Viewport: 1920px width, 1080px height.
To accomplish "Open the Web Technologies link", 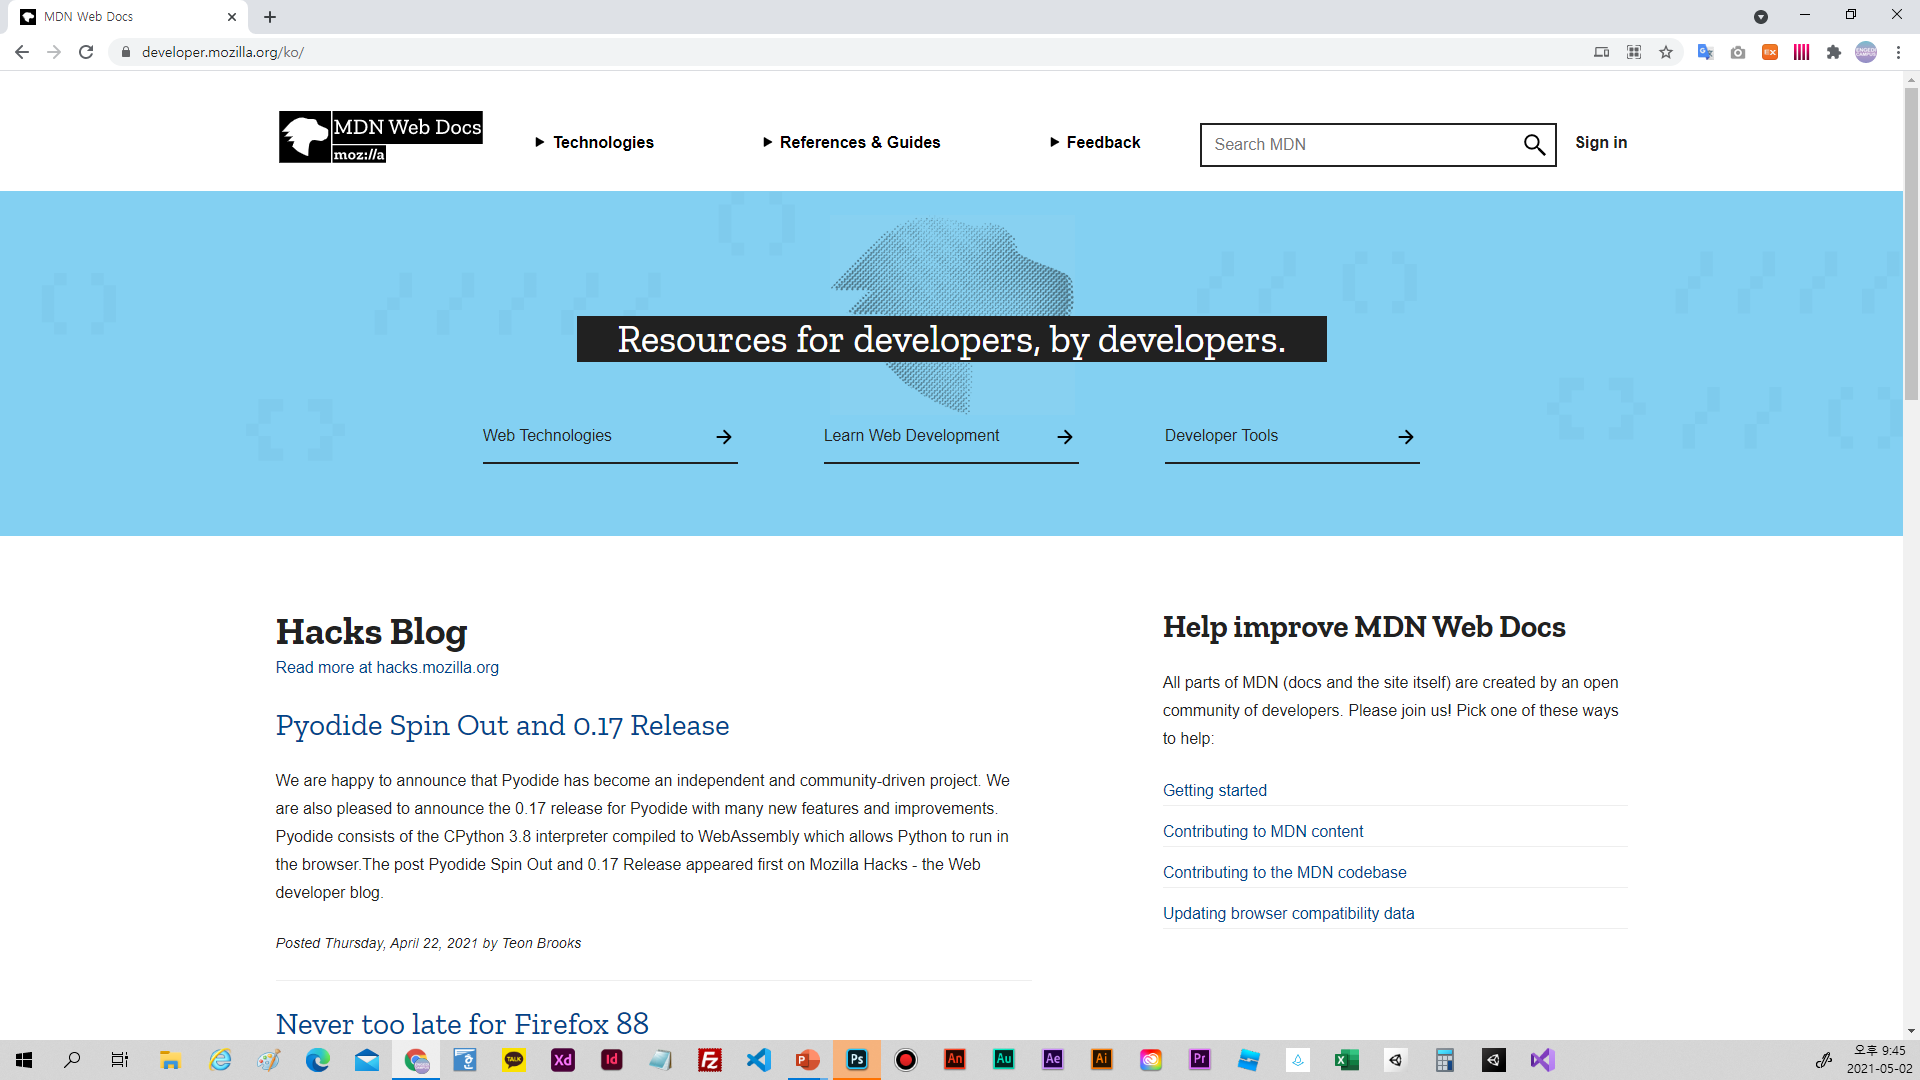I will point(610,436).
